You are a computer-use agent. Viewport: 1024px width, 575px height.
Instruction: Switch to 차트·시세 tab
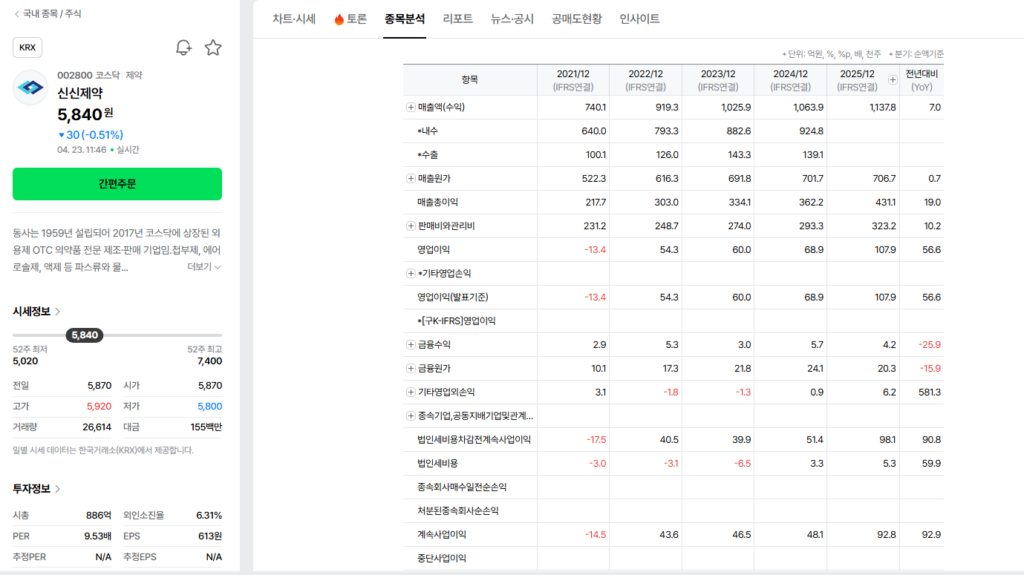[294, 19]
